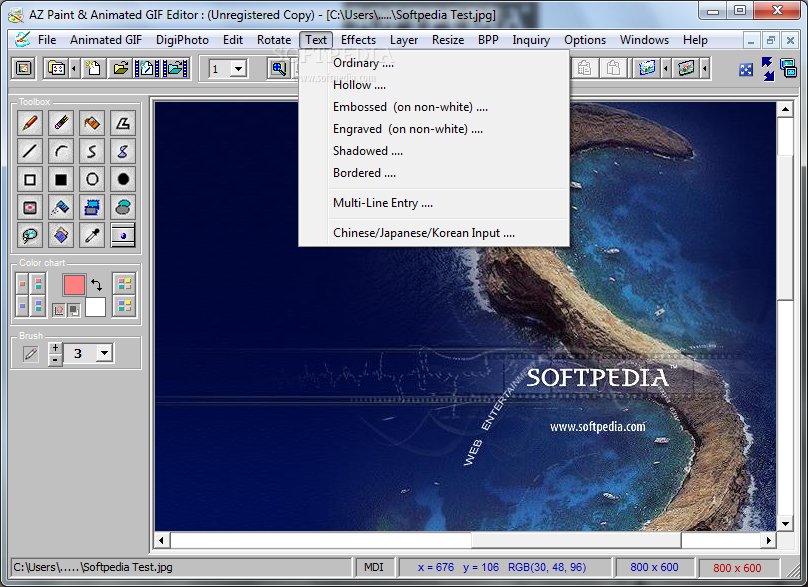Viewport: 808px width, 587px height.
Task: Choose Shadowed text option
Action: [x=434, y=151]
